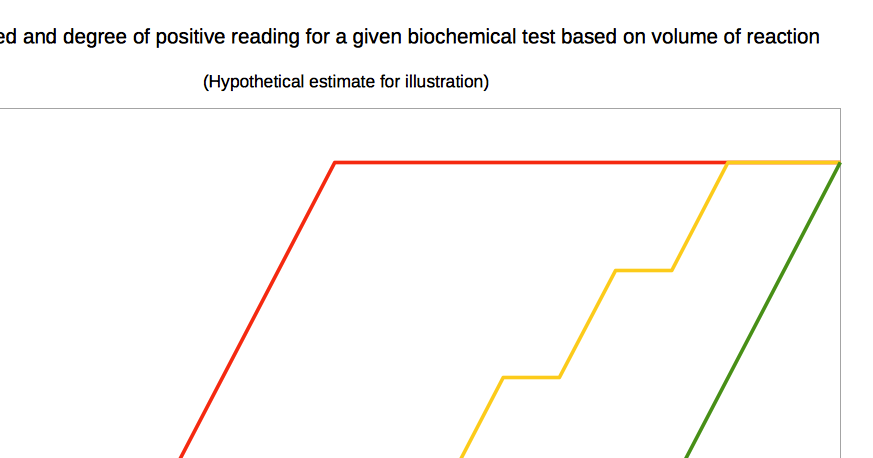Click the chart title mentioning biochemical test
The height and width of the screenshot is (458, 873).
pos(409,37)
